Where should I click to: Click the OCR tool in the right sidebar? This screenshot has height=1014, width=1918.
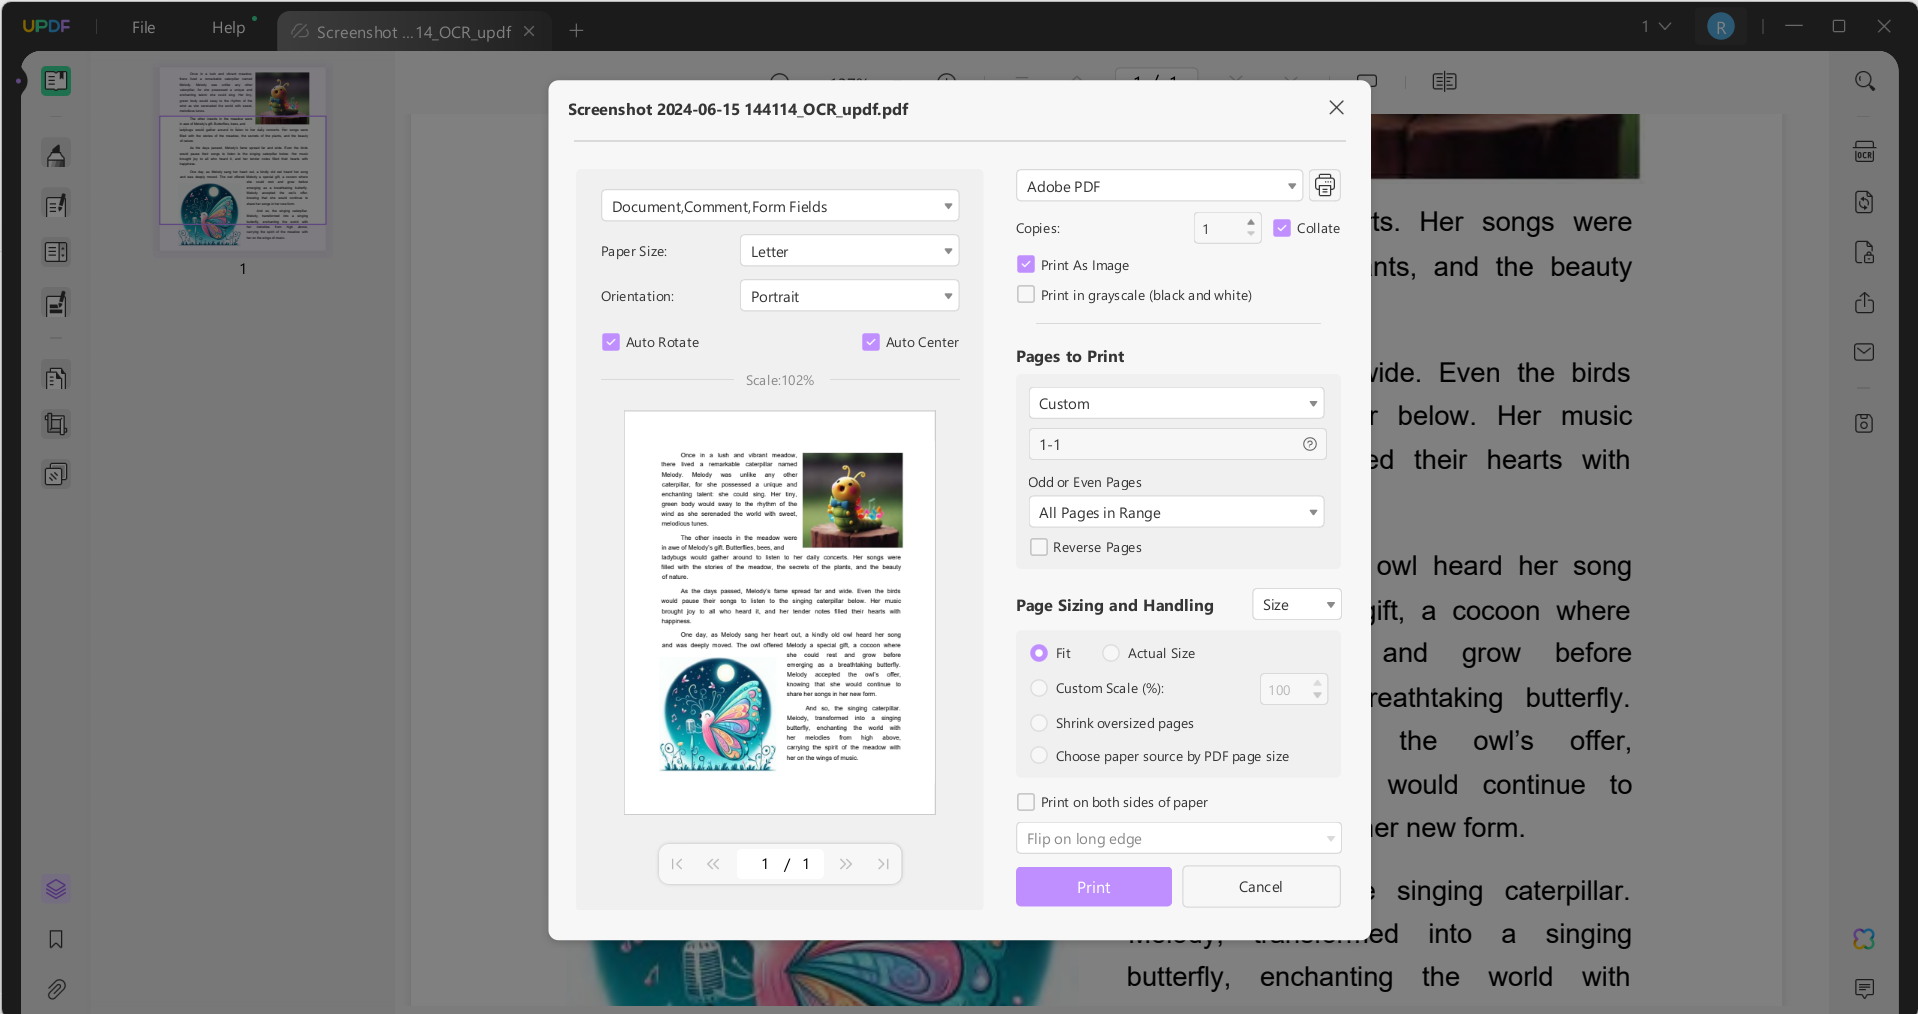click(1864, 151)
